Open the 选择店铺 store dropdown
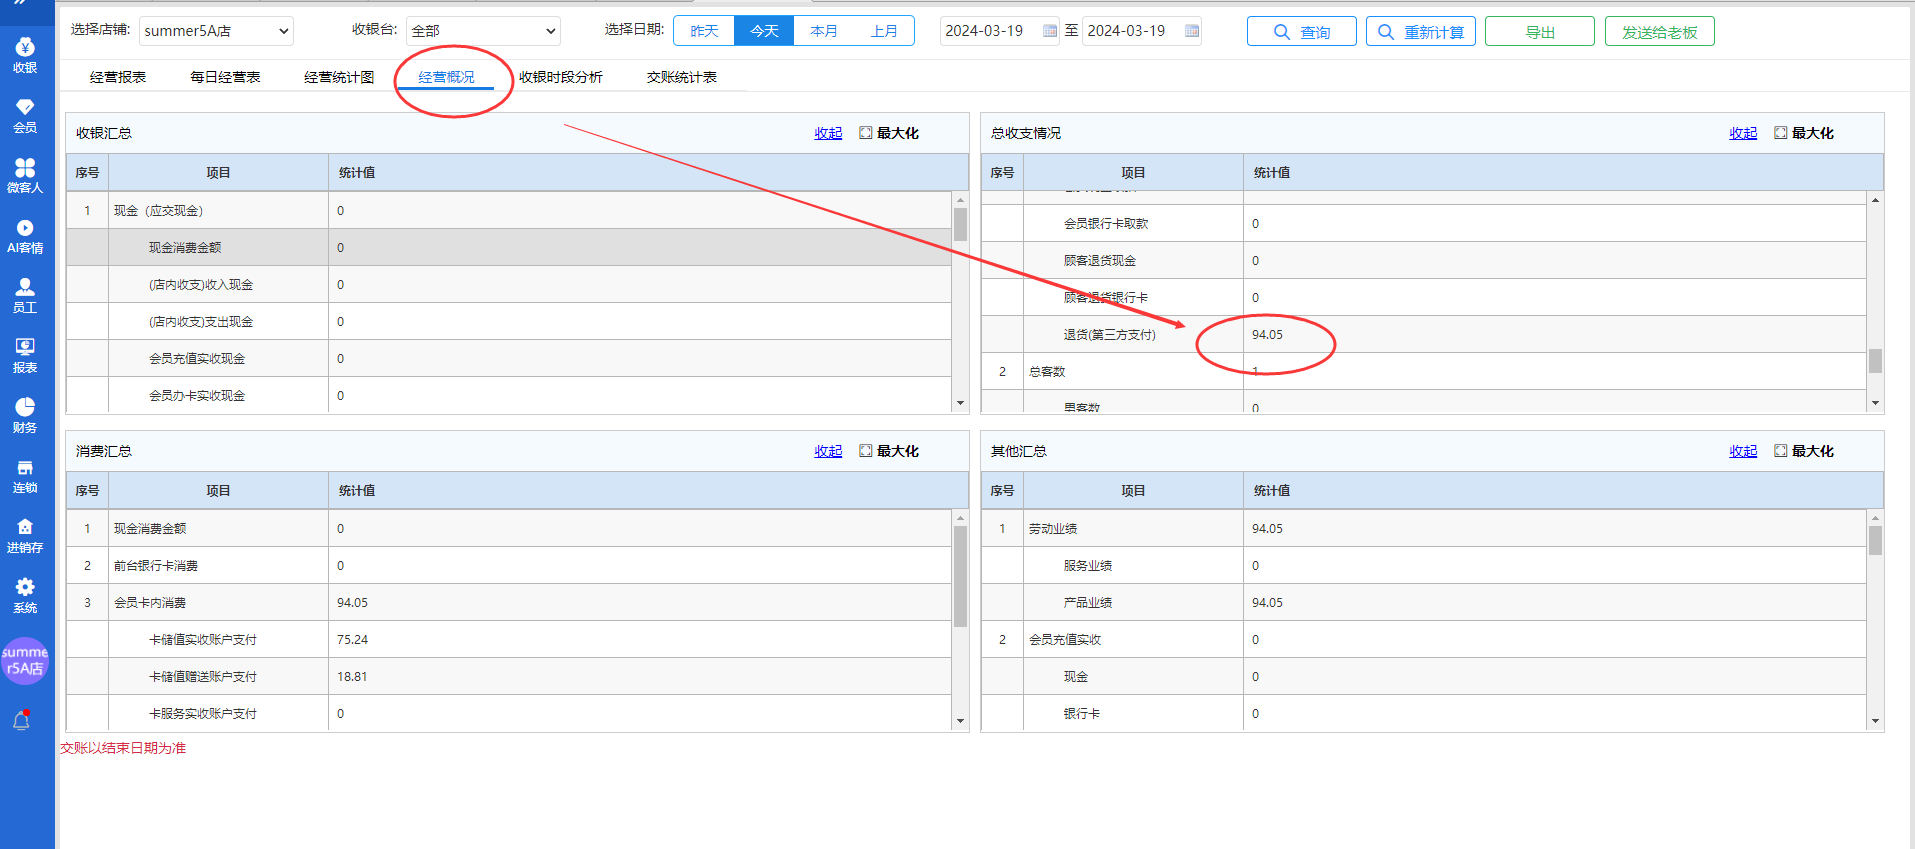1915x849 pixels. [x=216, y=31]
